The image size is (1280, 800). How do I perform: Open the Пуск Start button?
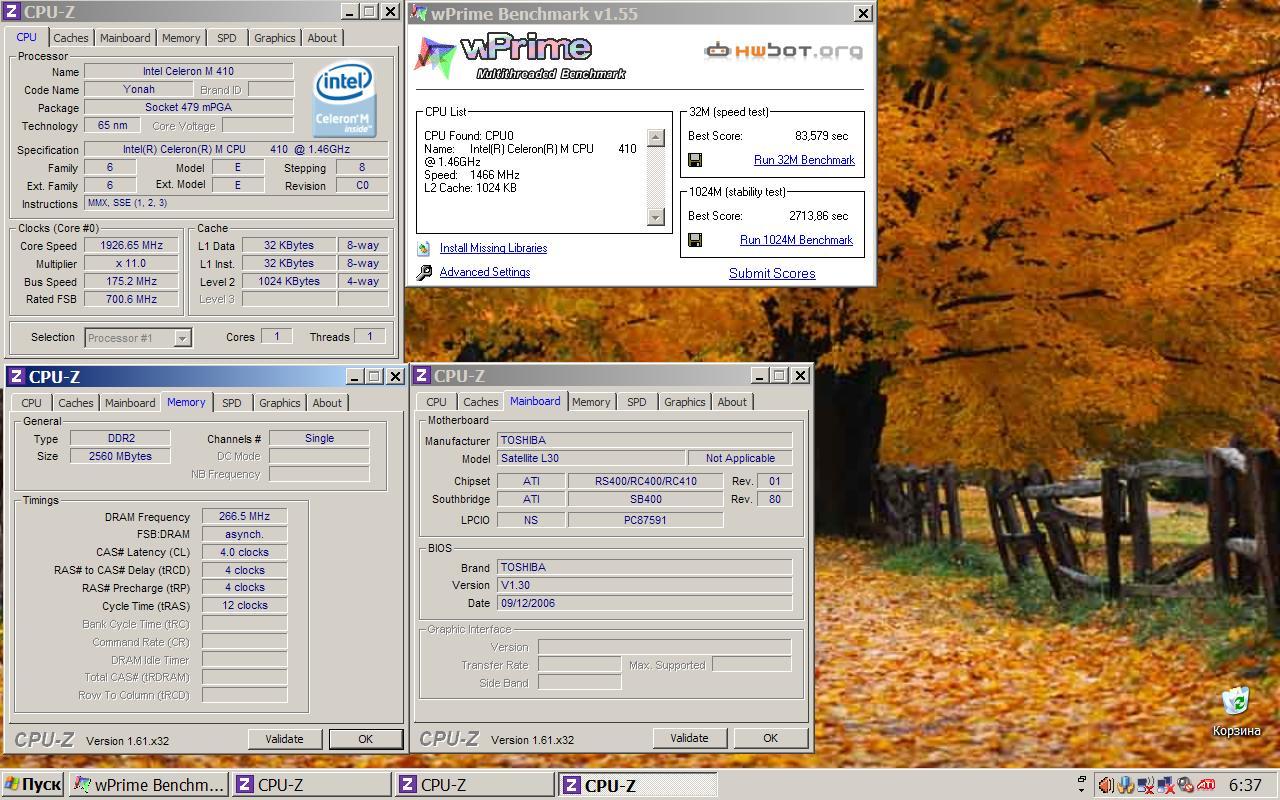point(33,785)
